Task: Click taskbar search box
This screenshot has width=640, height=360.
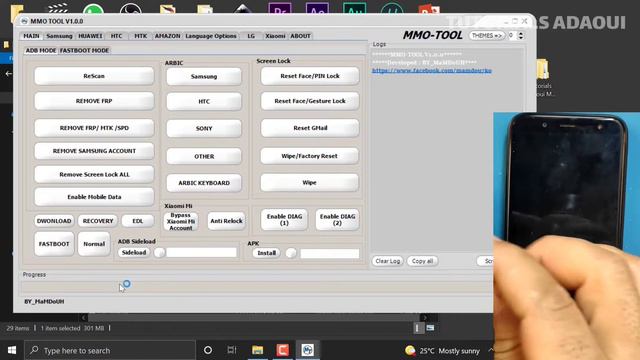Action: tap(110, 350)
